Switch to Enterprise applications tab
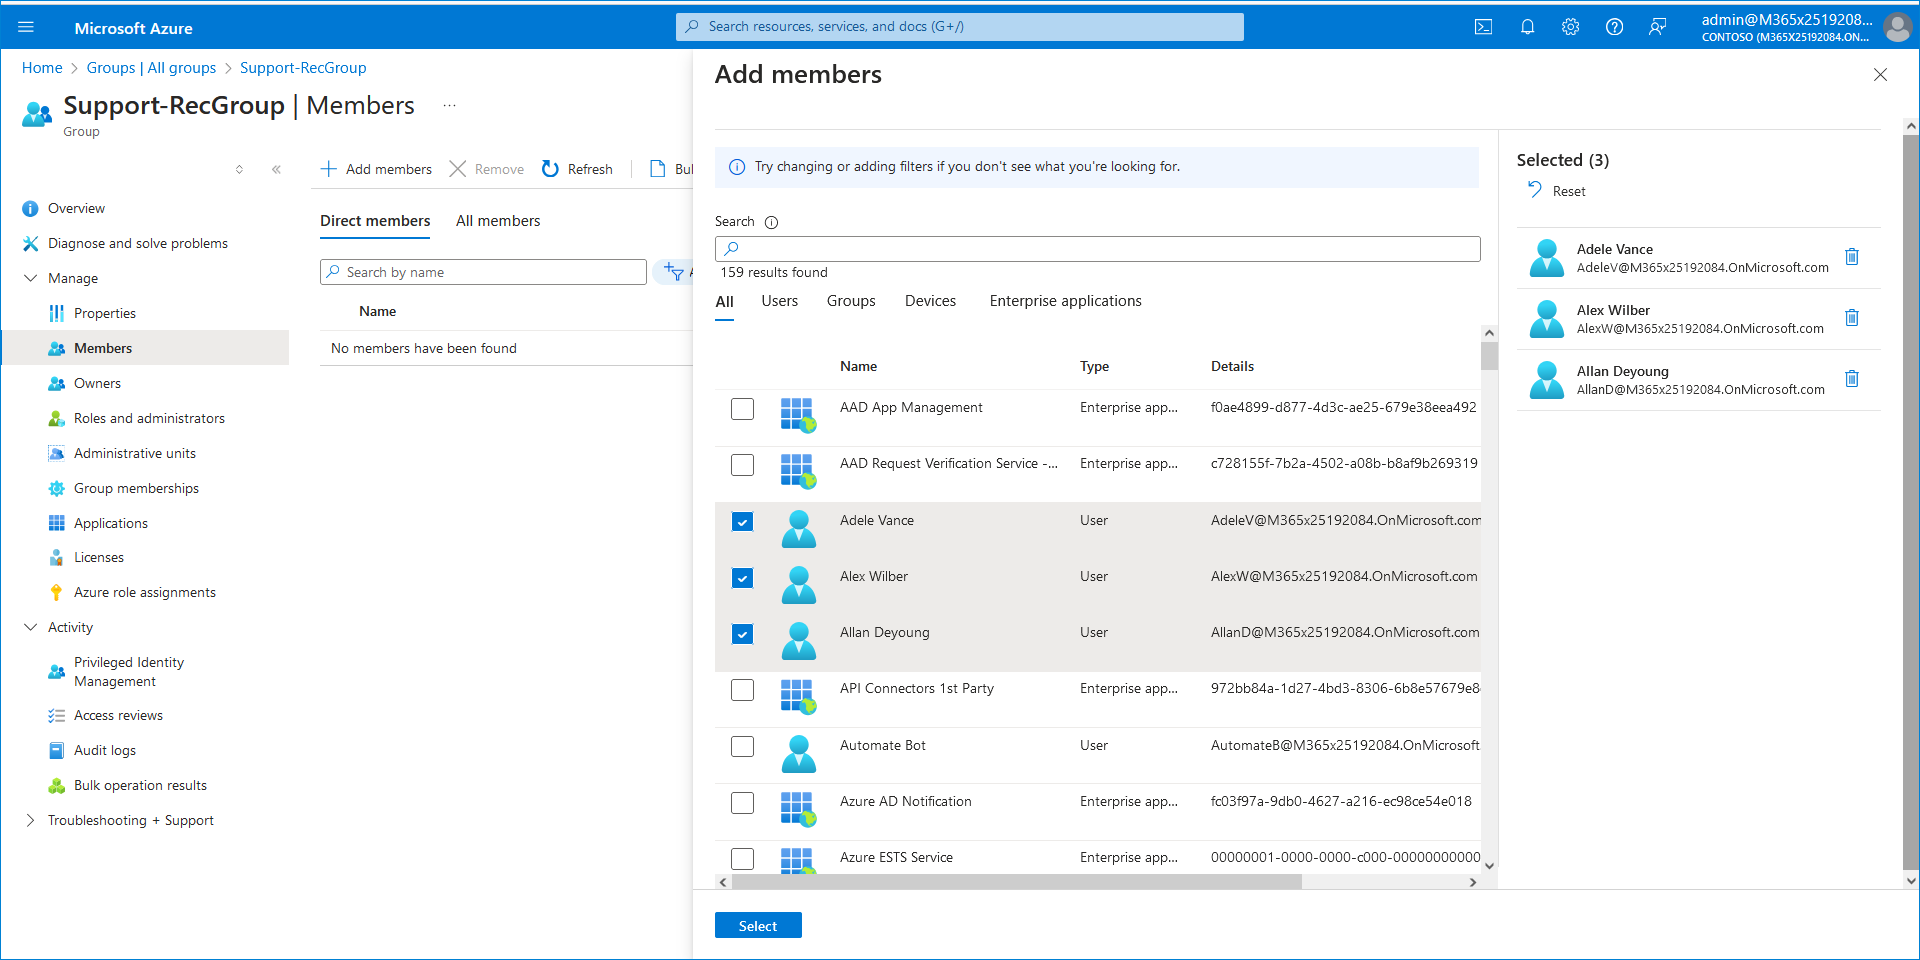 (x=1065, y=301)
